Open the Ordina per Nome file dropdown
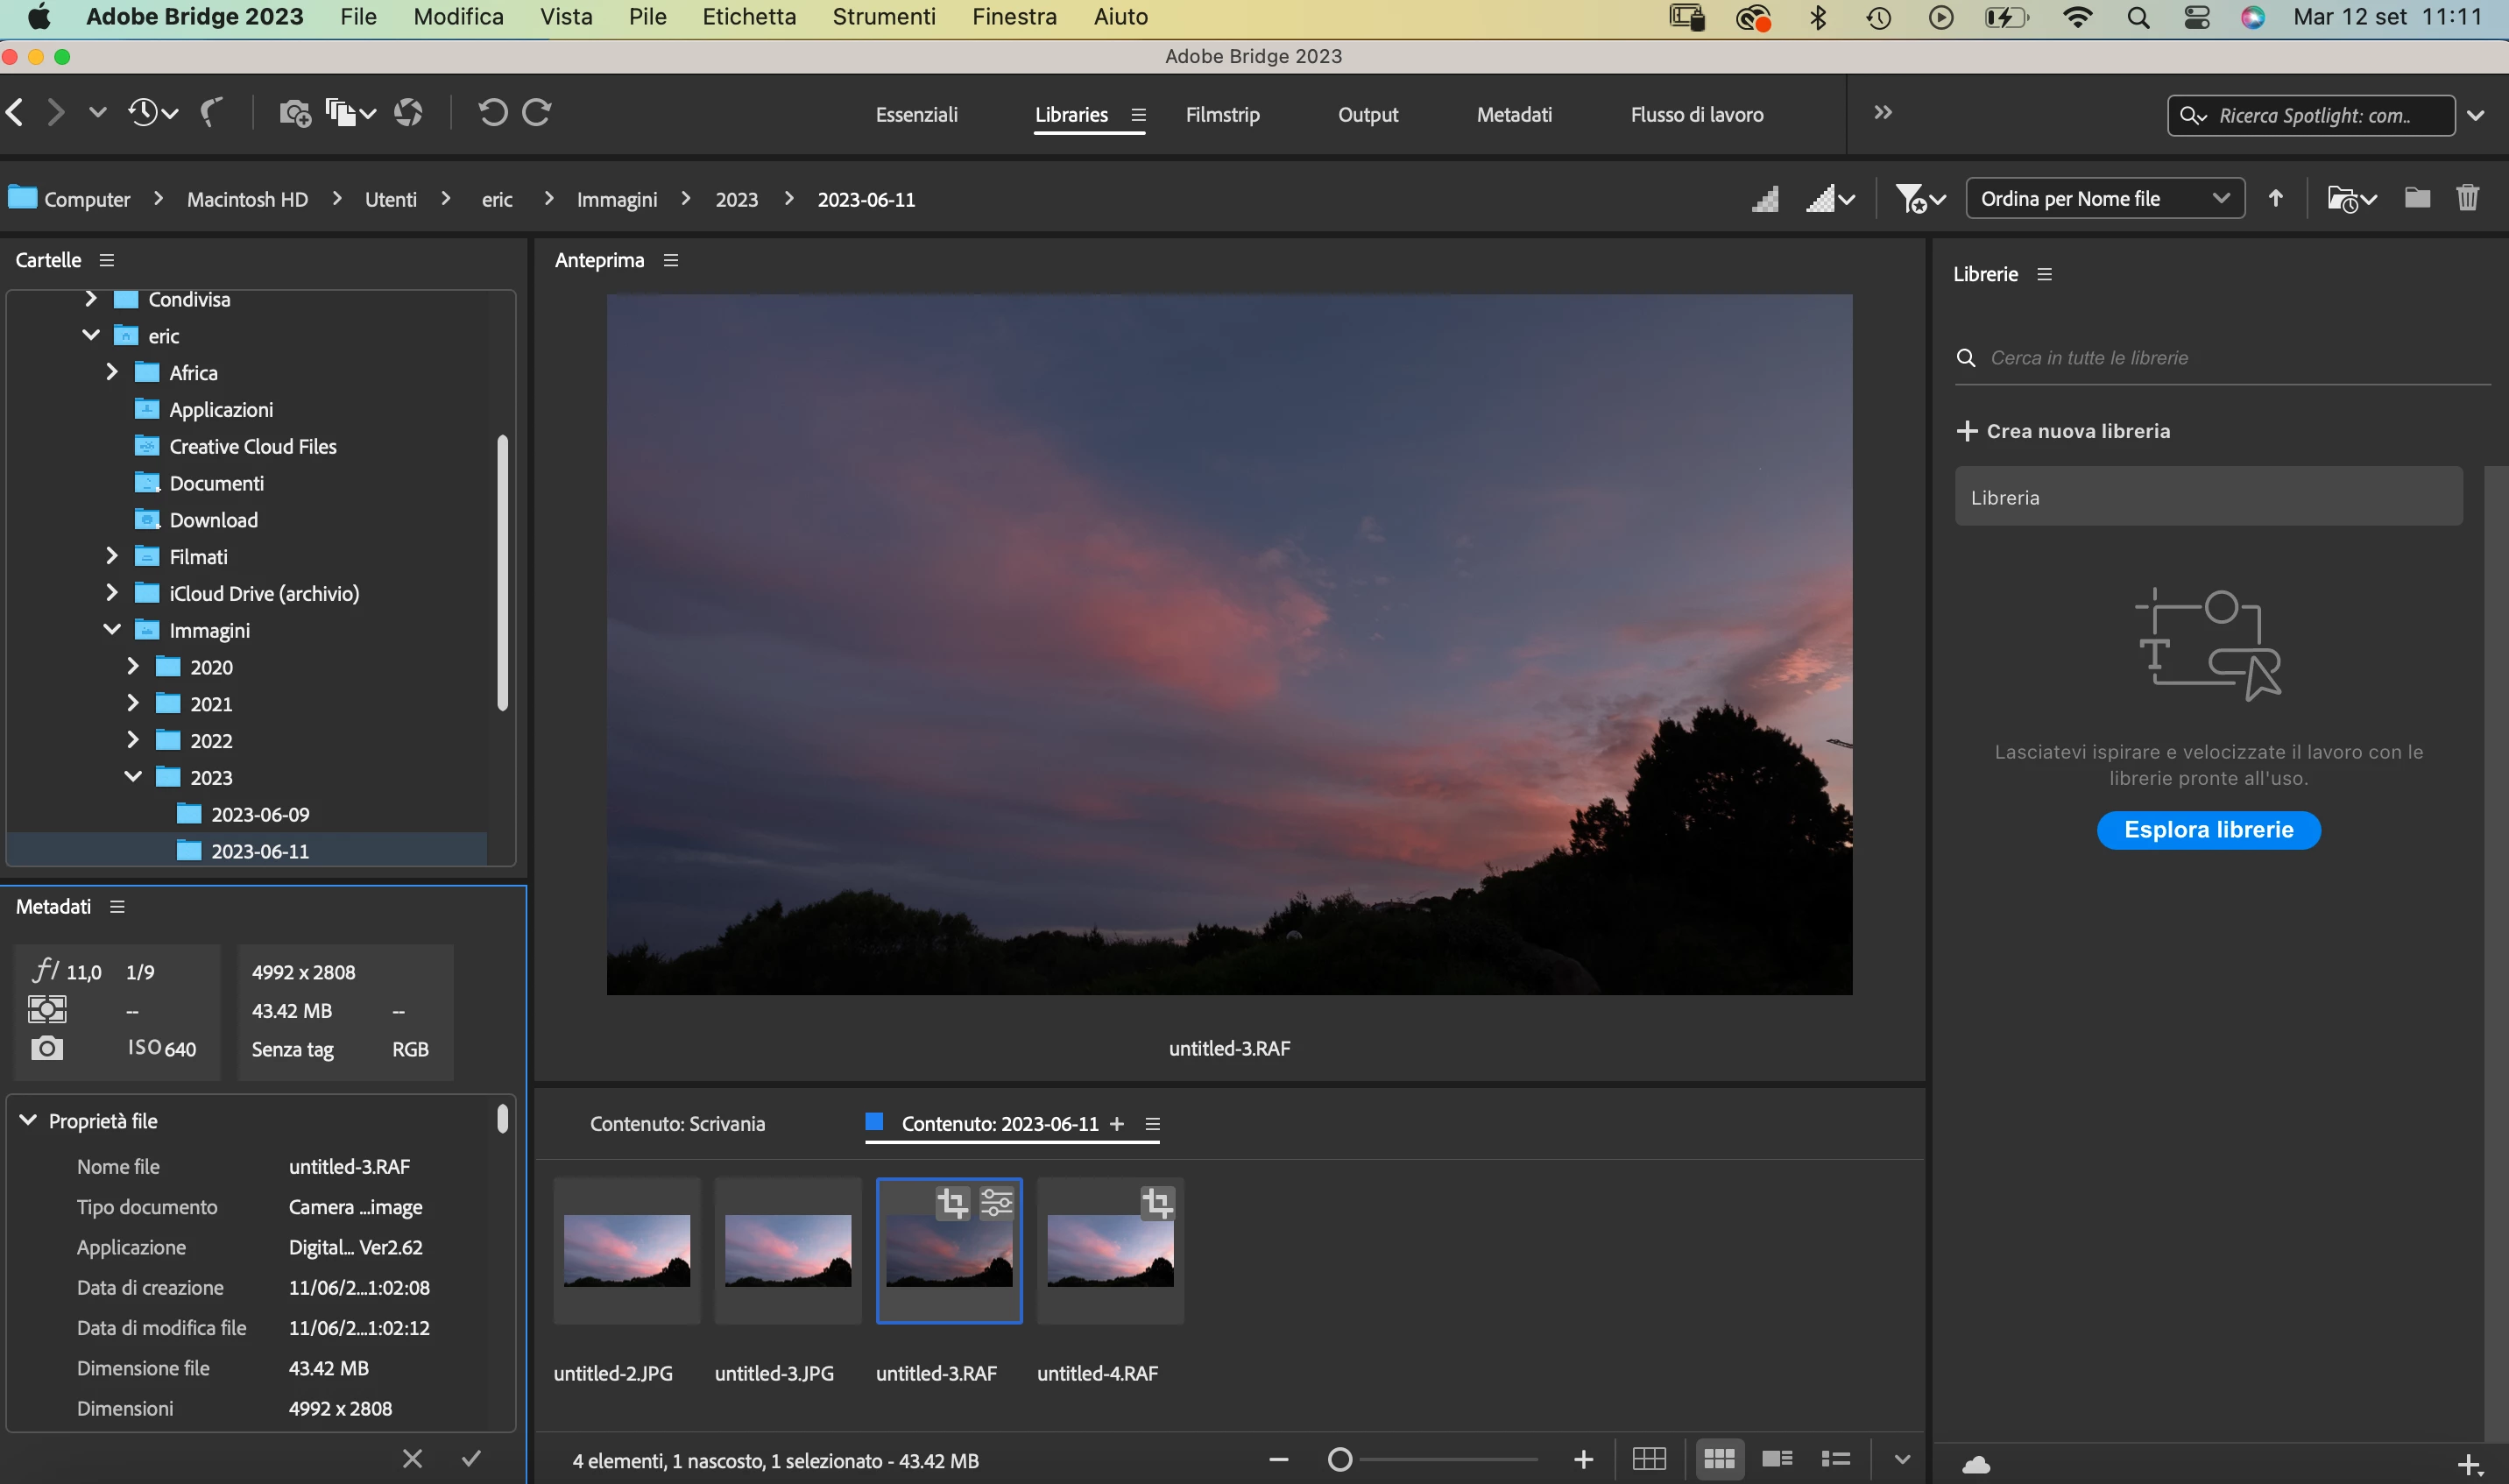 click(x=2105, y=198)
